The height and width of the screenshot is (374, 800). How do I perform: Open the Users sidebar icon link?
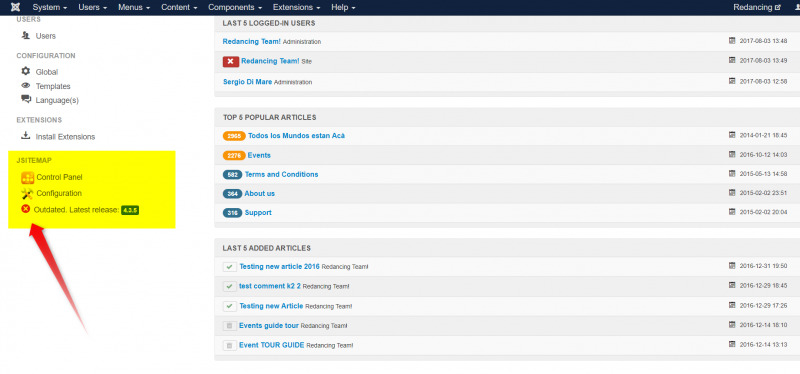click(26, 36)
